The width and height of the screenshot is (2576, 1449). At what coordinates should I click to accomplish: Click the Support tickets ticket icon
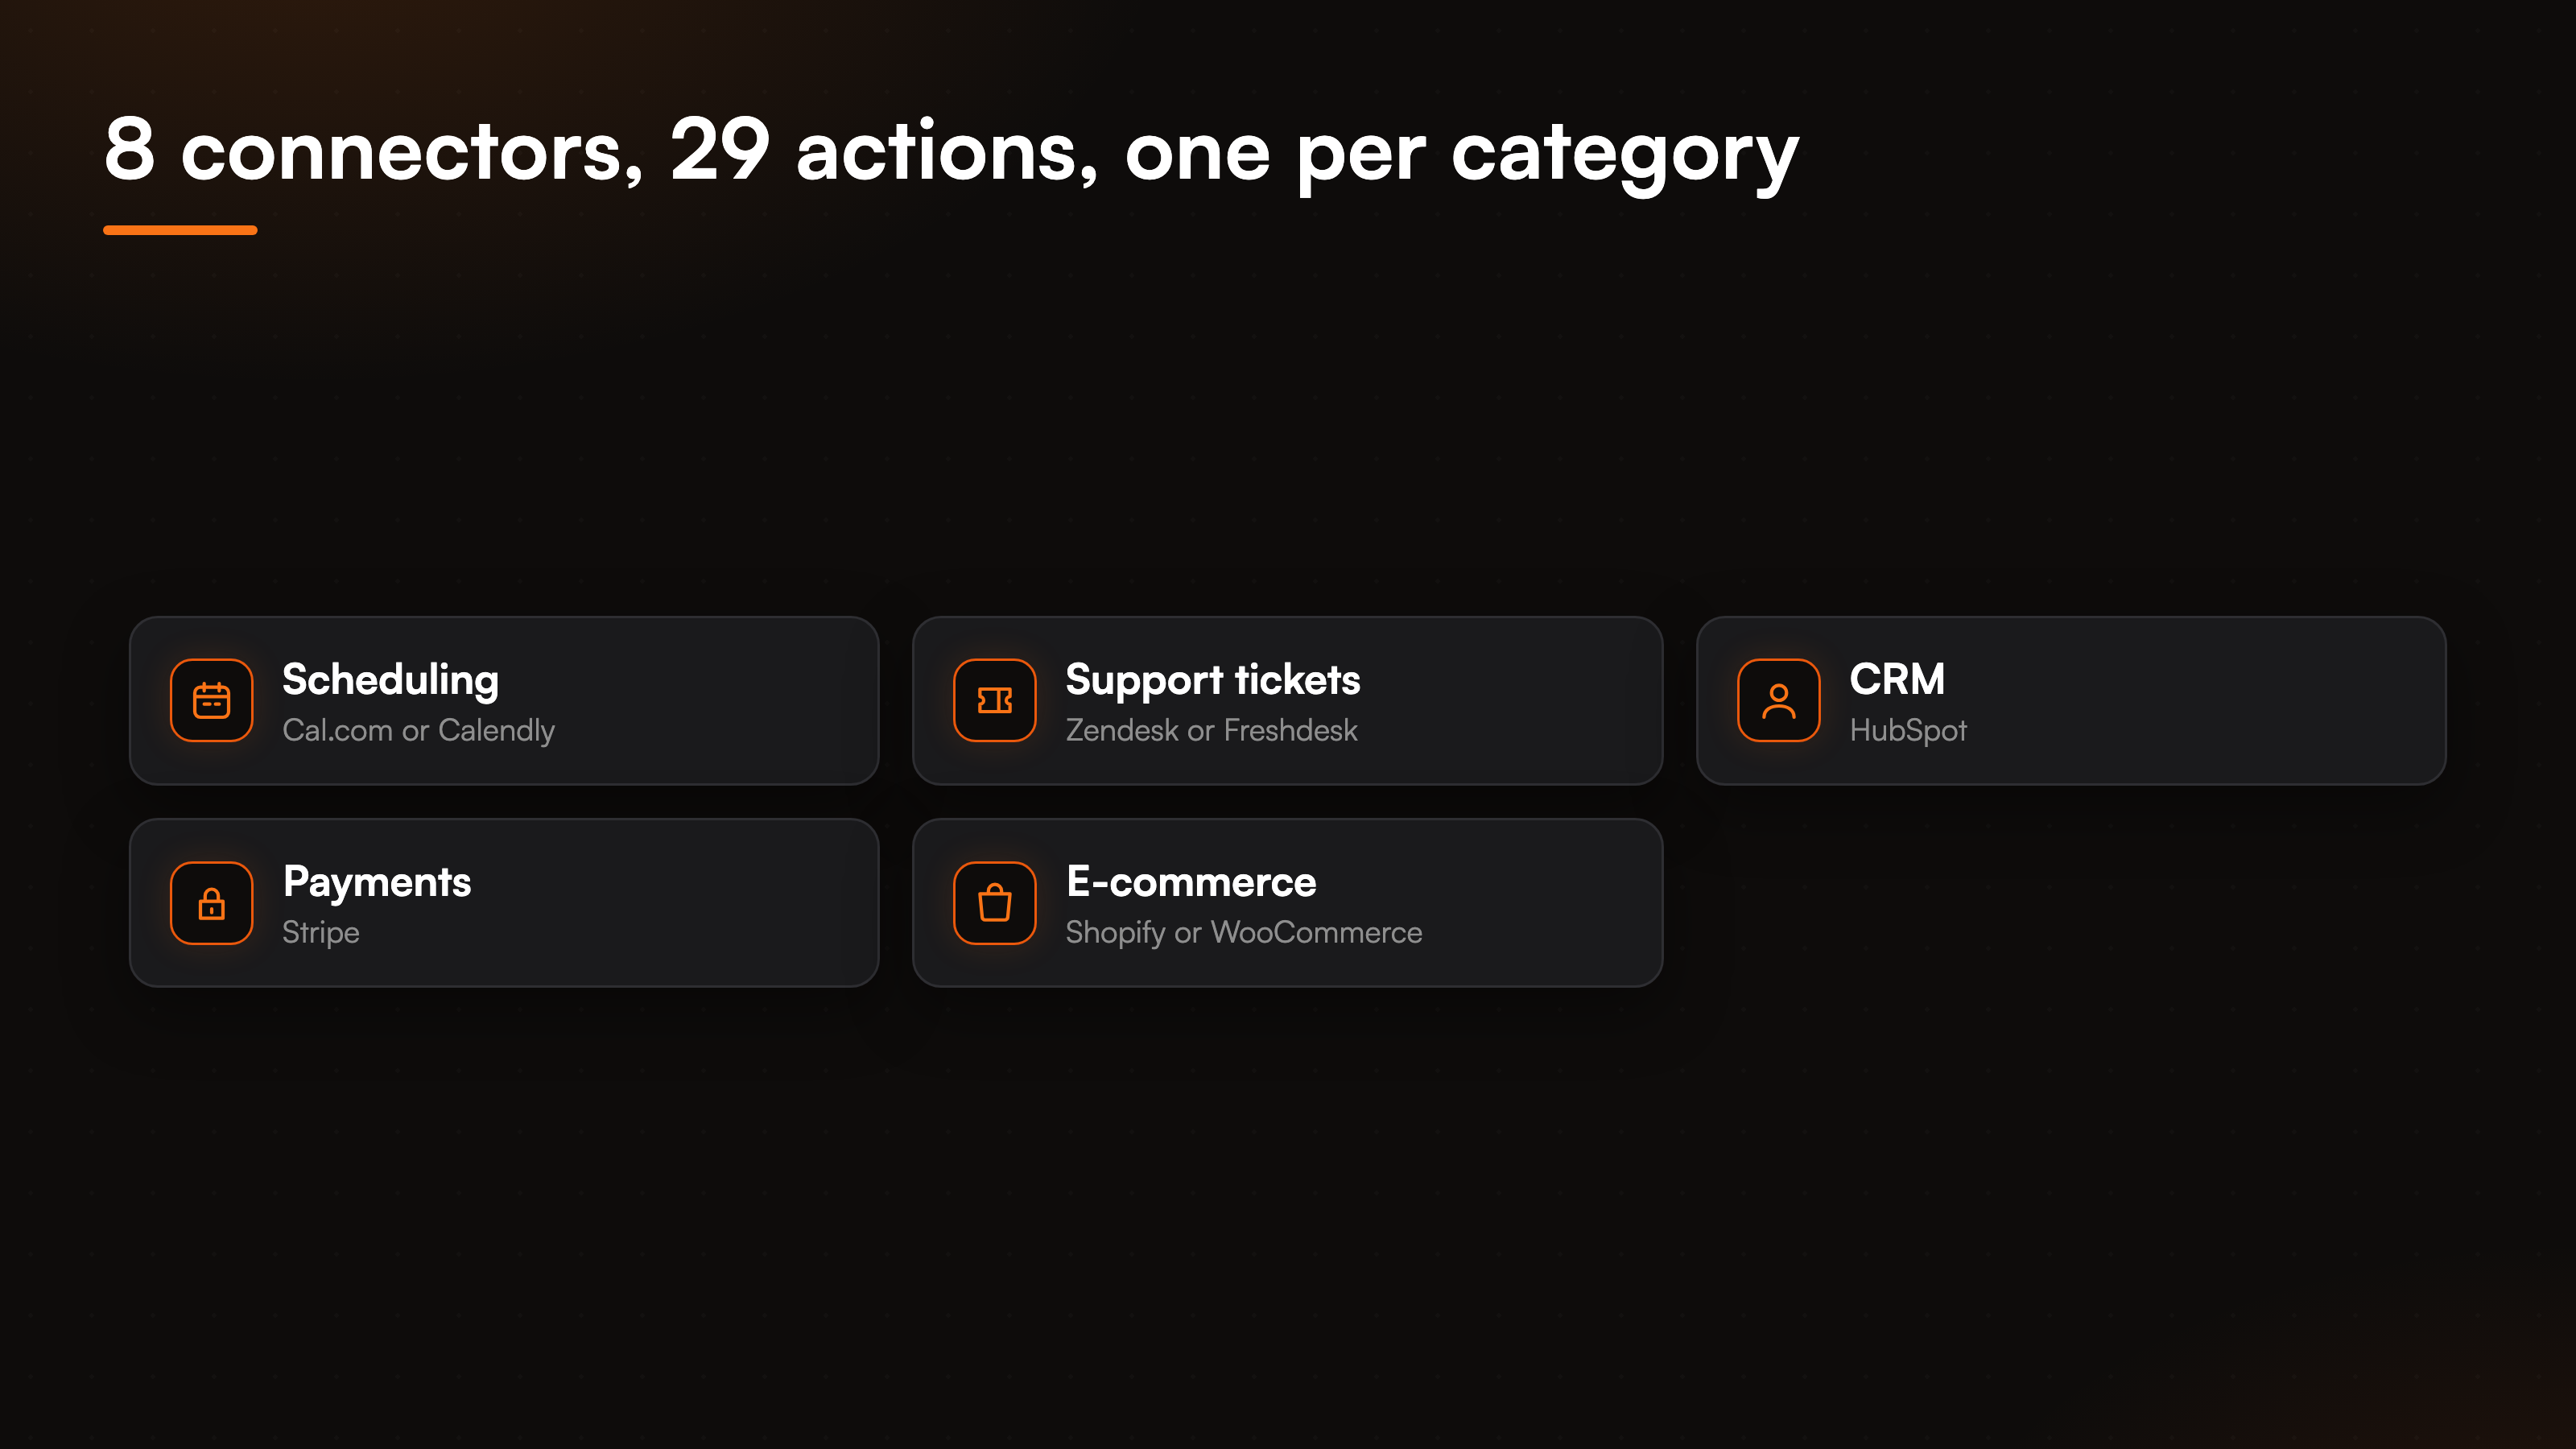pyautogui.click(x=994, y=700)
